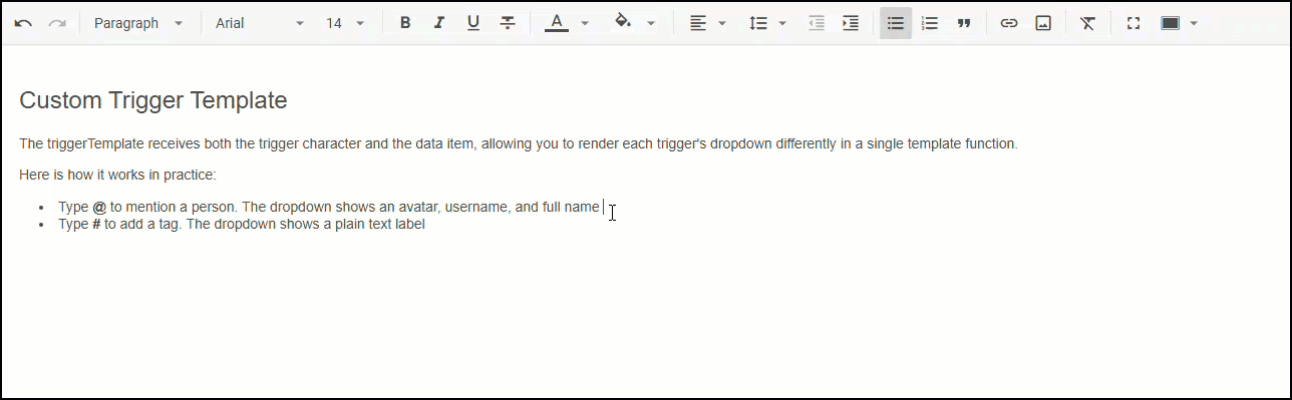Open the font size 14 dropdown

pos(345,23)
